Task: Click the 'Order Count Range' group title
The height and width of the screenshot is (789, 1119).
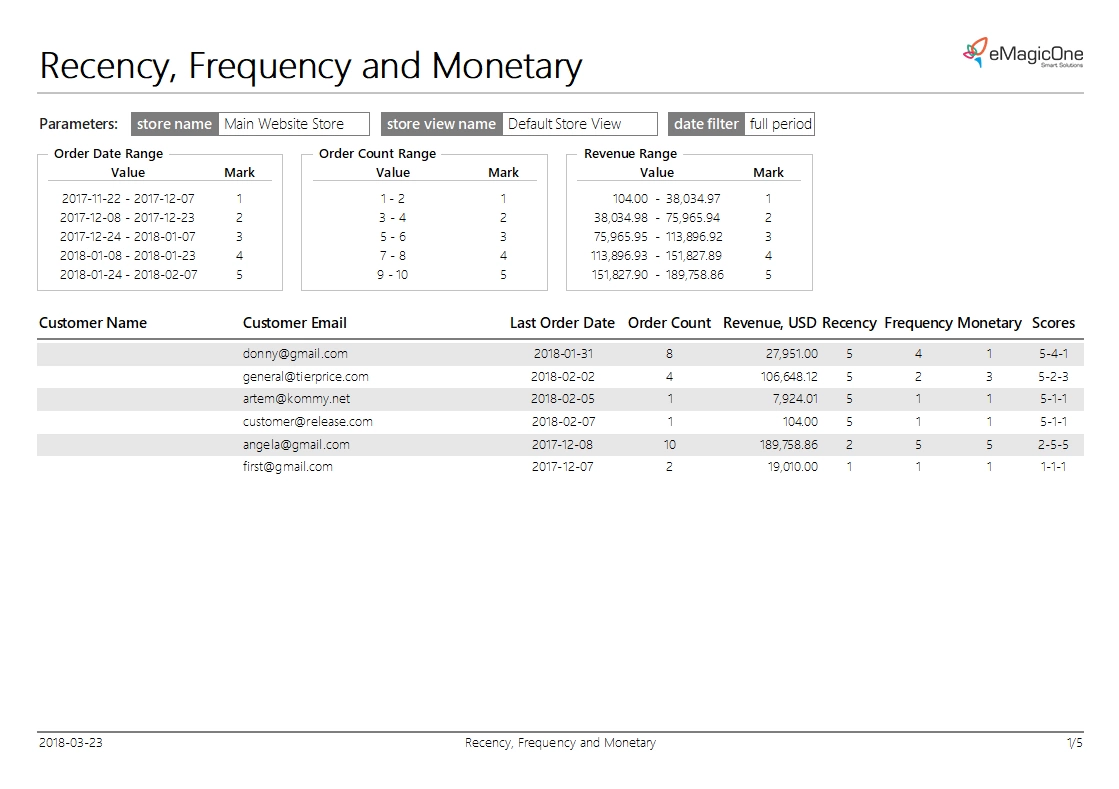Action: [x=377, y=153]
